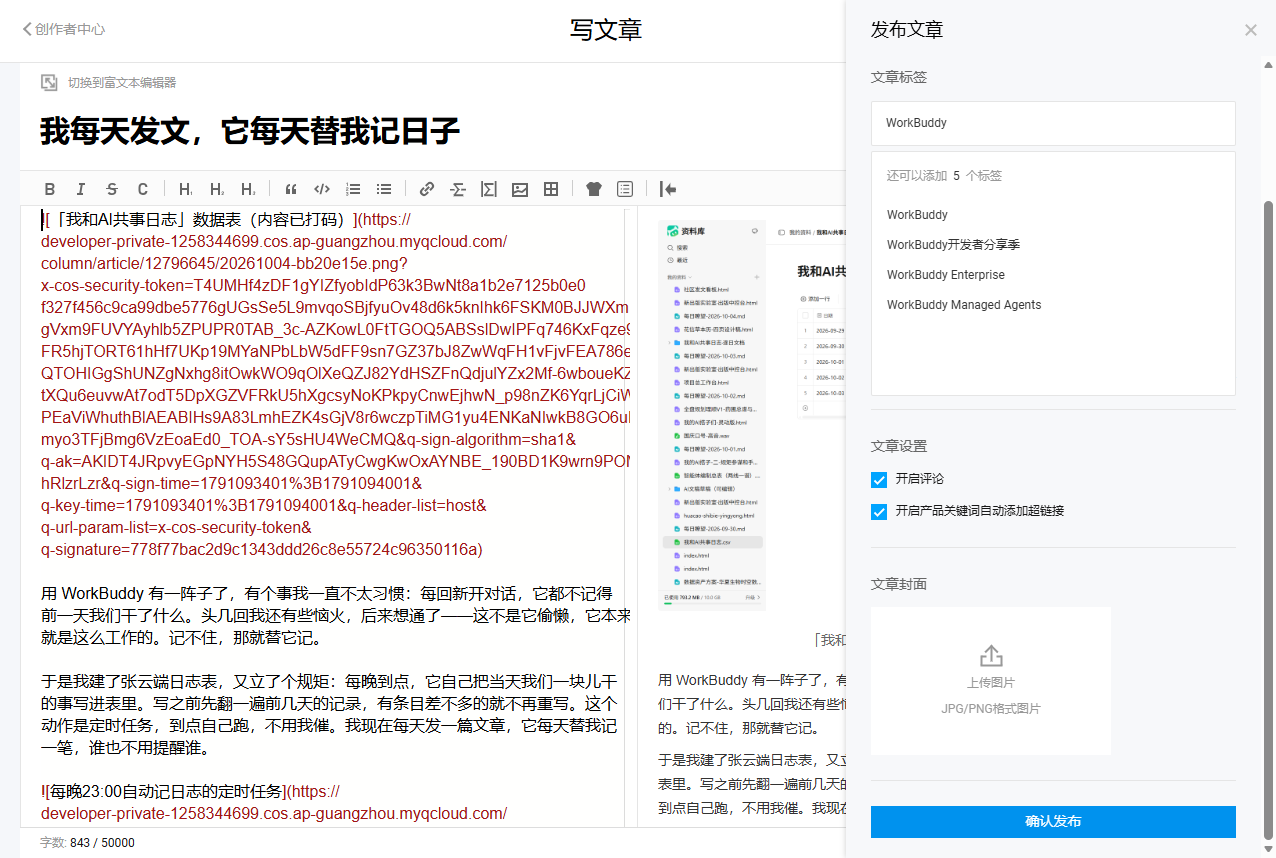Insert a level 3 heading

[248, 189]
